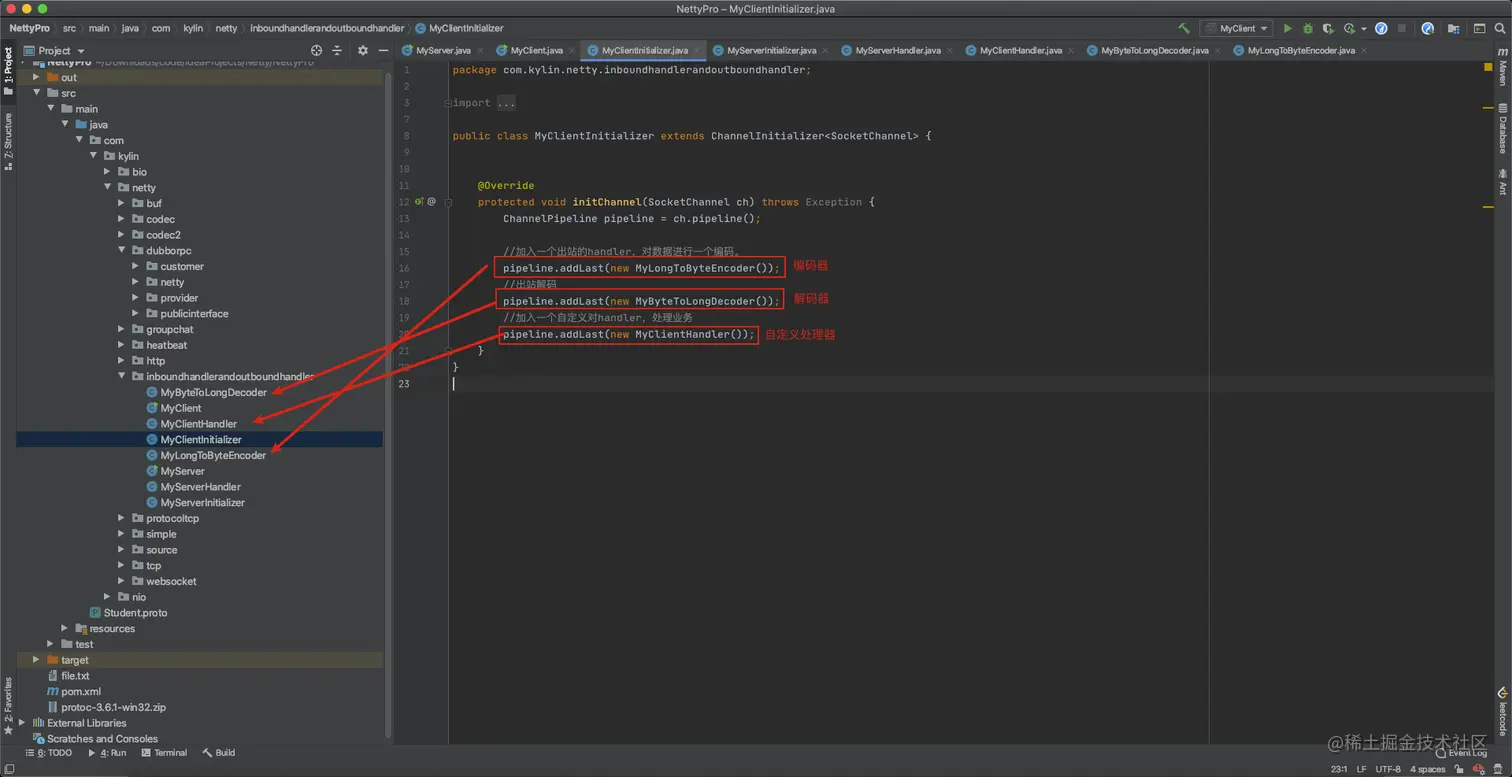
Task: Select pom.xml in the project tree
Action: tap(80, 692)
